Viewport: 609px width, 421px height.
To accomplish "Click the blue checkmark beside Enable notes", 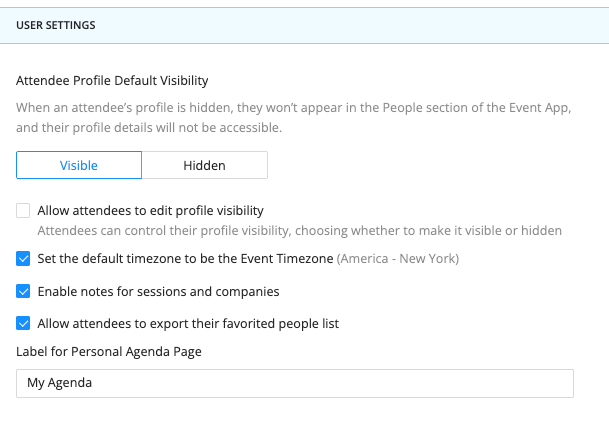I will [23, 291].
